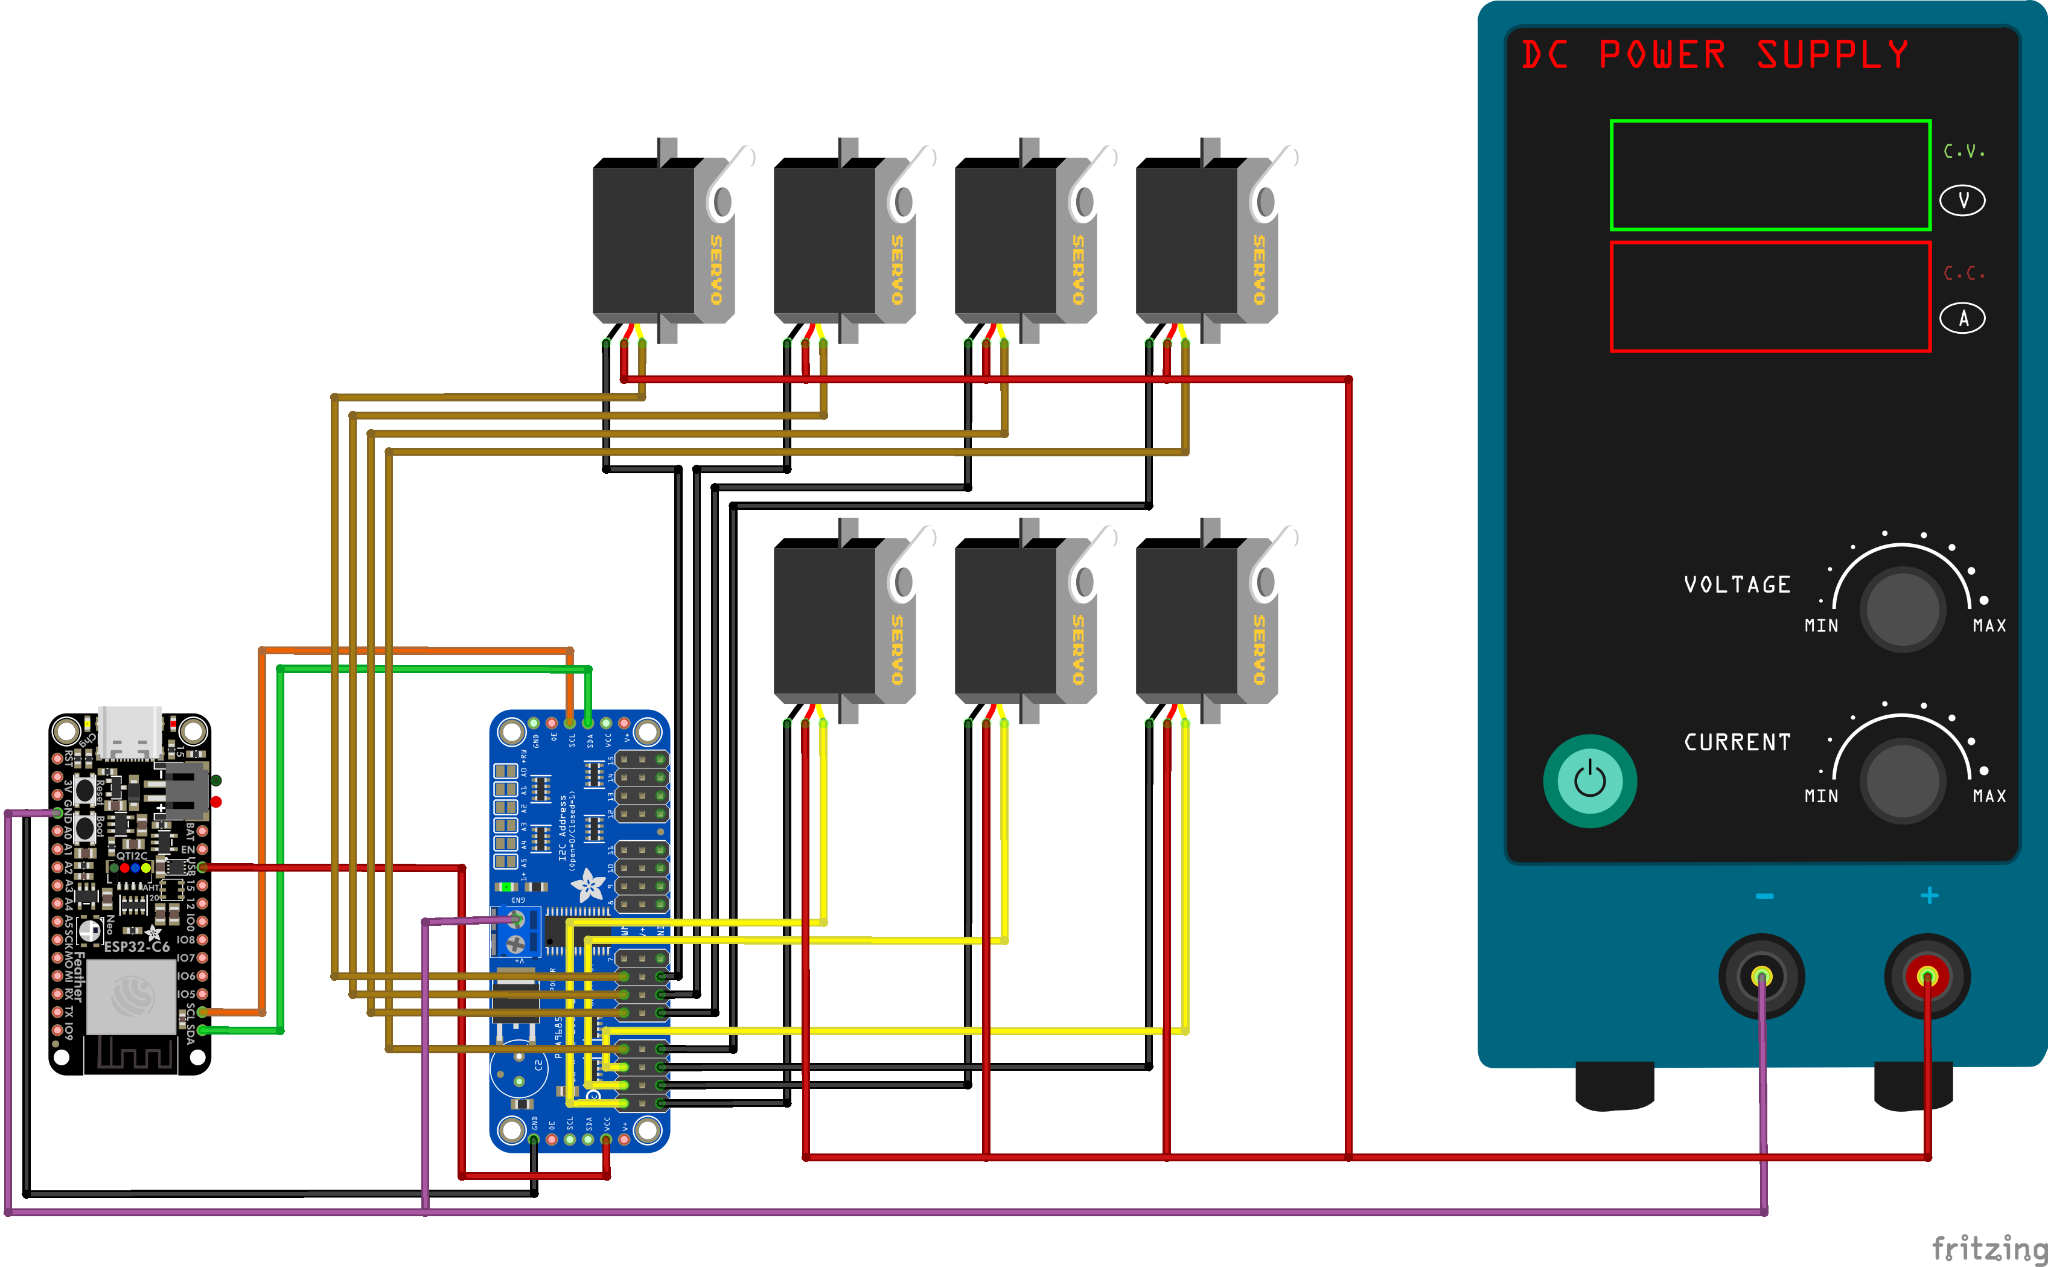Click MAX label beside the VOLTAGE knob

[1989, 625]
